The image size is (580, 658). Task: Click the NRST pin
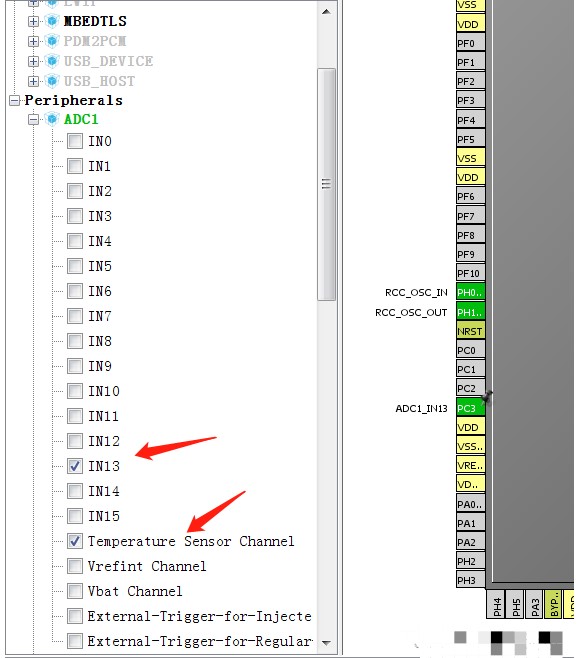tap(470, 331)
